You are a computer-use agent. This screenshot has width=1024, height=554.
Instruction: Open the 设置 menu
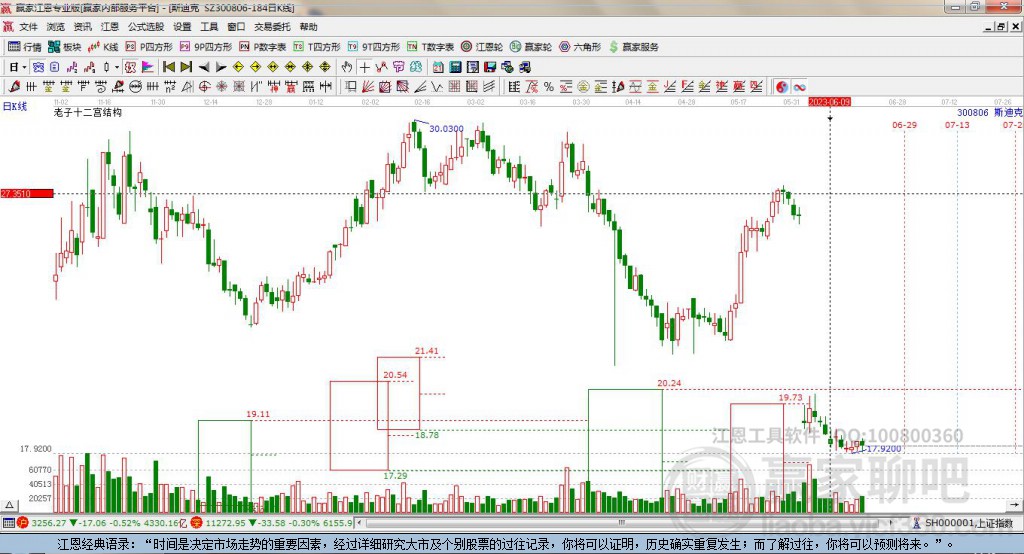pyautogui.click(x=182, y=27)
